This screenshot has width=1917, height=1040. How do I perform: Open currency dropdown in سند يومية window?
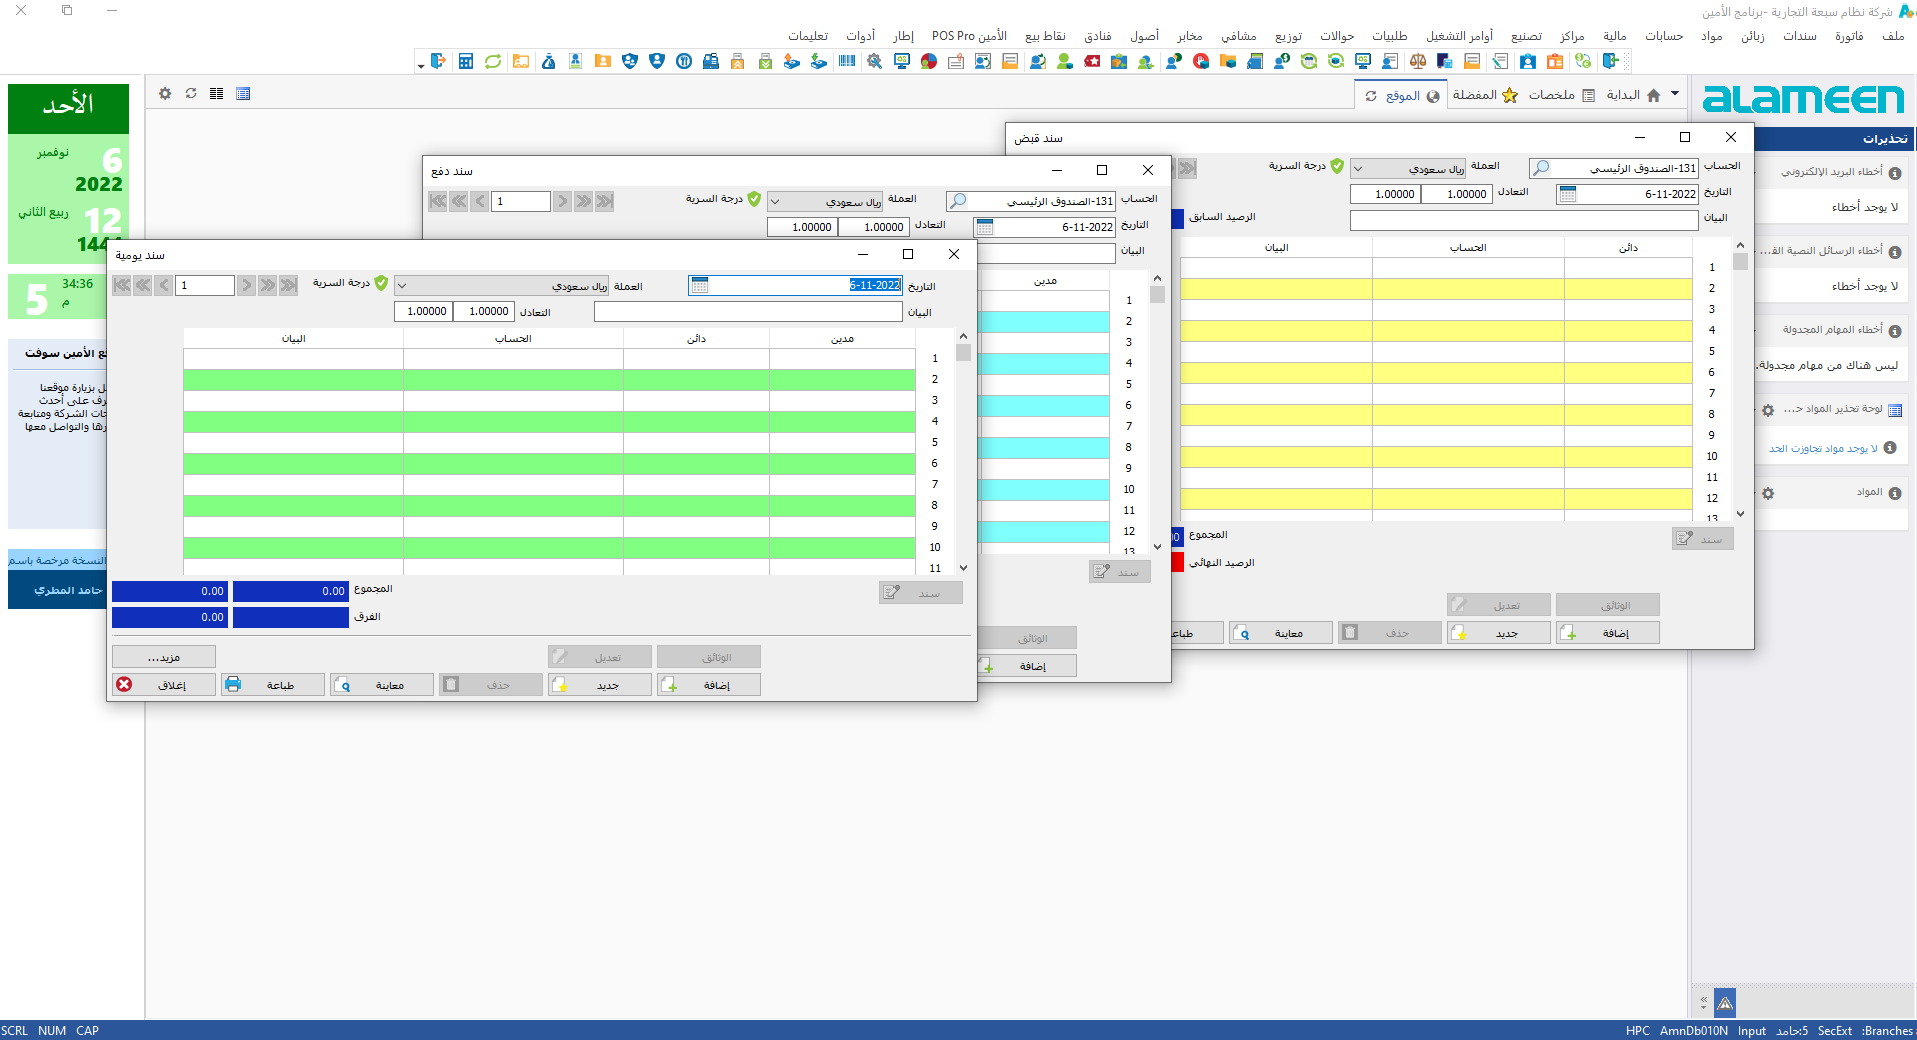coord(402,285)
